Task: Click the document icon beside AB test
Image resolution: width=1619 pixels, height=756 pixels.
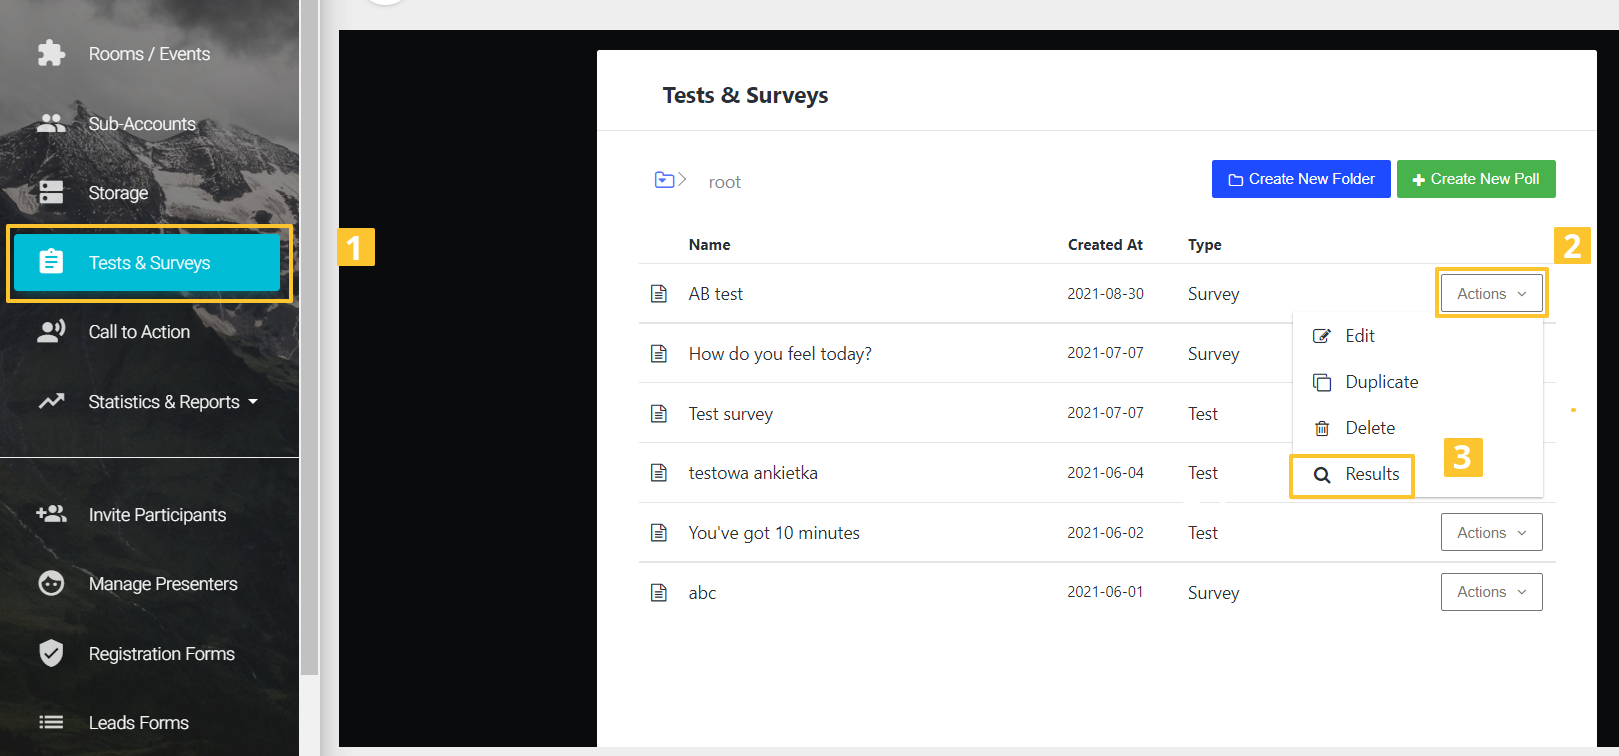Action: [659, 293]
